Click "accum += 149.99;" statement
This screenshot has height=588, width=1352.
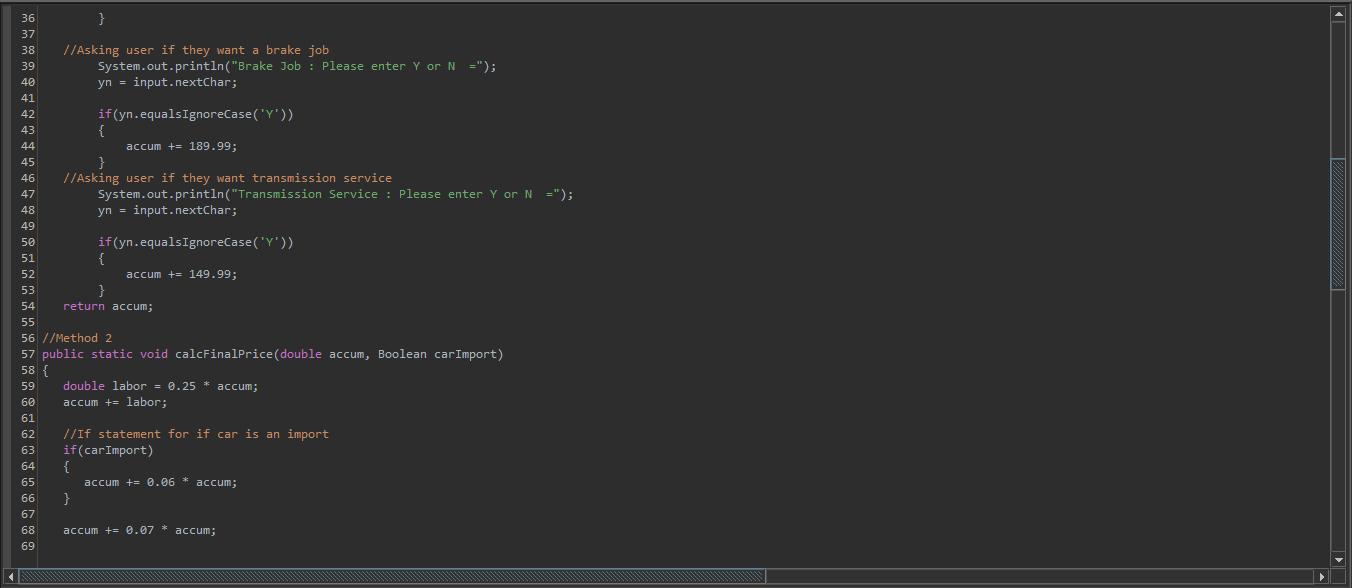182,274
